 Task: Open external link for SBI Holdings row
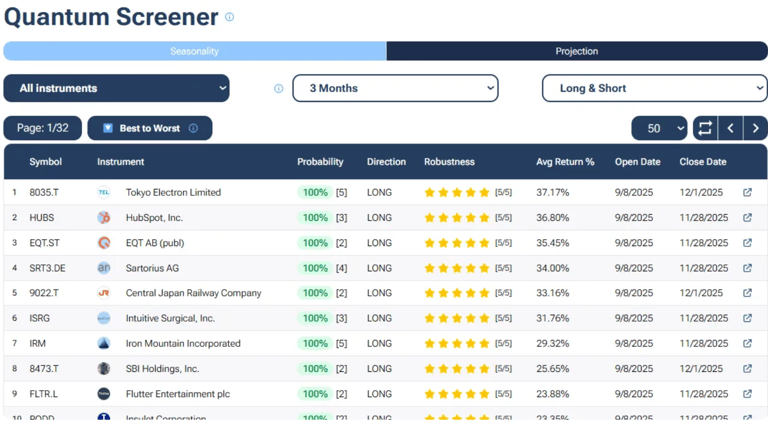(747, 368)
